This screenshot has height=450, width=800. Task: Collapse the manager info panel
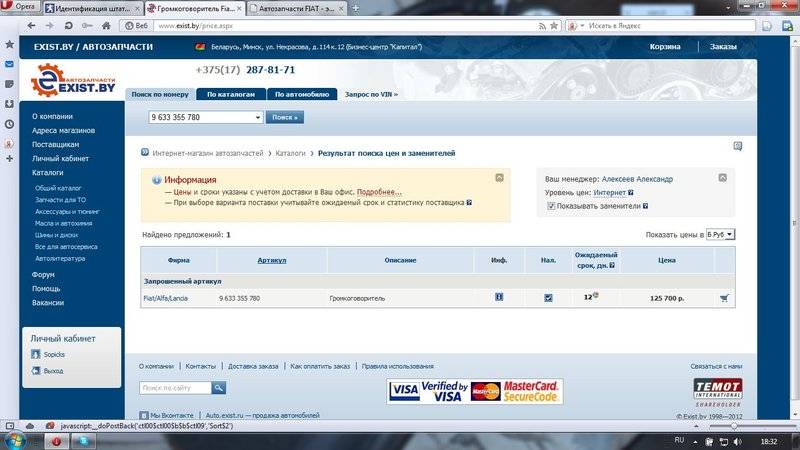coord(724,177)
